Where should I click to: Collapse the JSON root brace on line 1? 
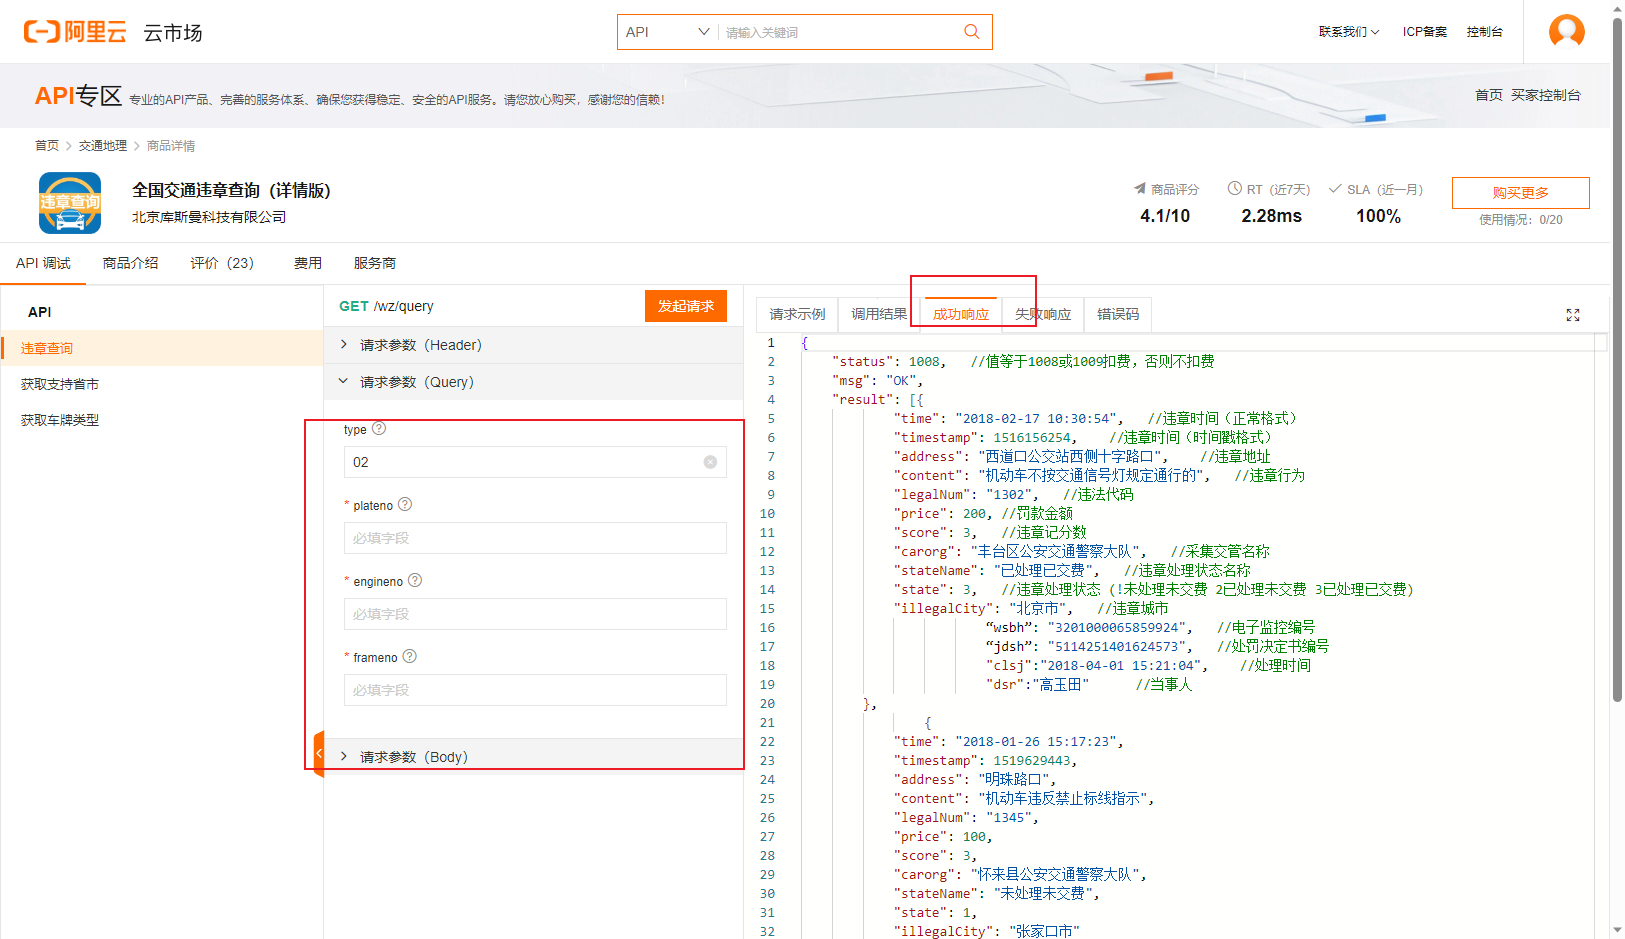(804, 343)
